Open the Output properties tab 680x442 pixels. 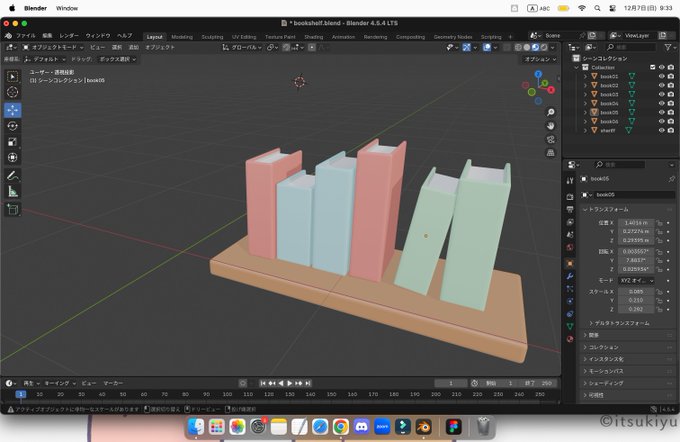tap(570, 210)
